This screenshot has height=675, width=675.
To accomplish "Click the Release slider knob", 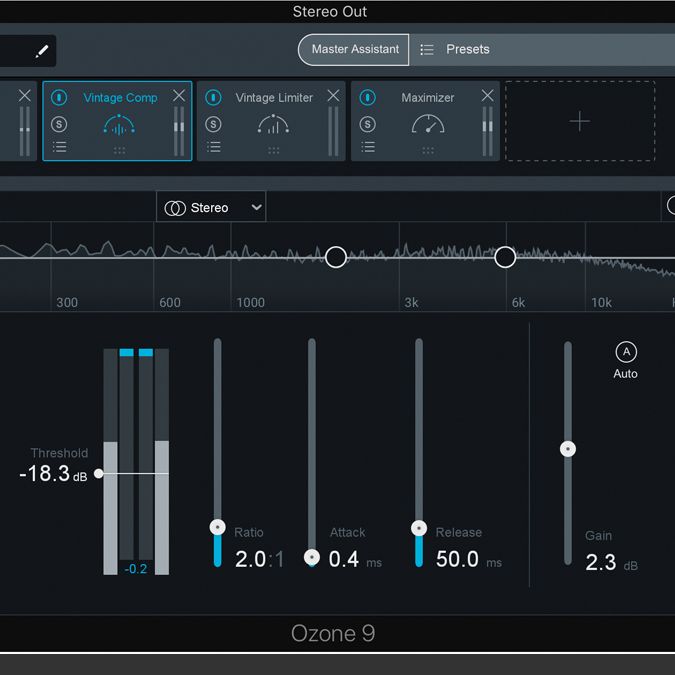I will 419,528.
